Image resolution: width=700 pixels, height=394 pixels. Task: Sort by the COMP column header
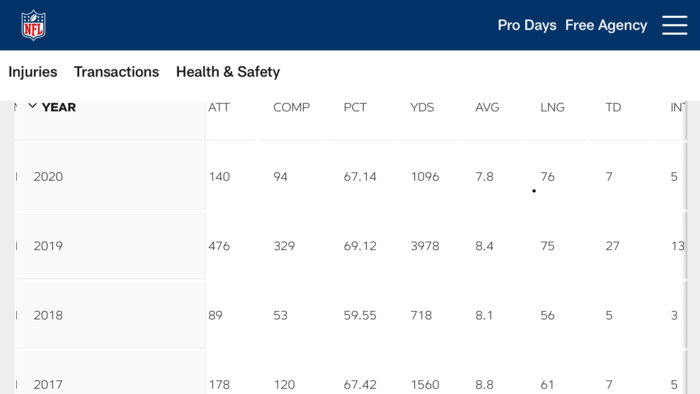pos(292,108)
